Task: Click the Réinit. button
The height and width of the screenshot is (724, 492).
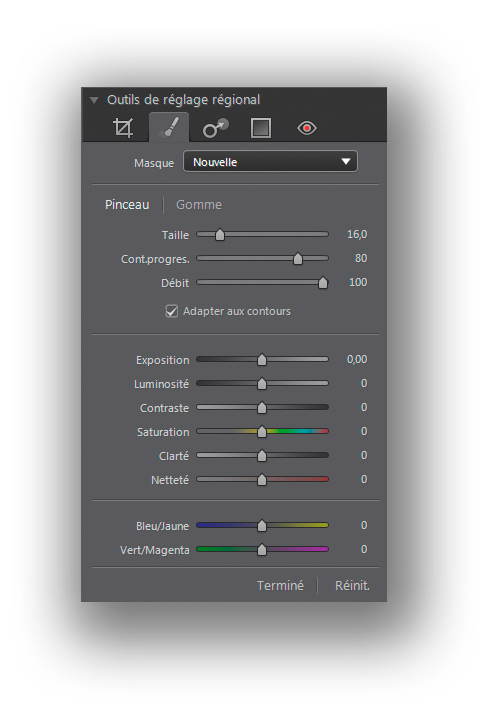Action: click(x=352, y=585)
